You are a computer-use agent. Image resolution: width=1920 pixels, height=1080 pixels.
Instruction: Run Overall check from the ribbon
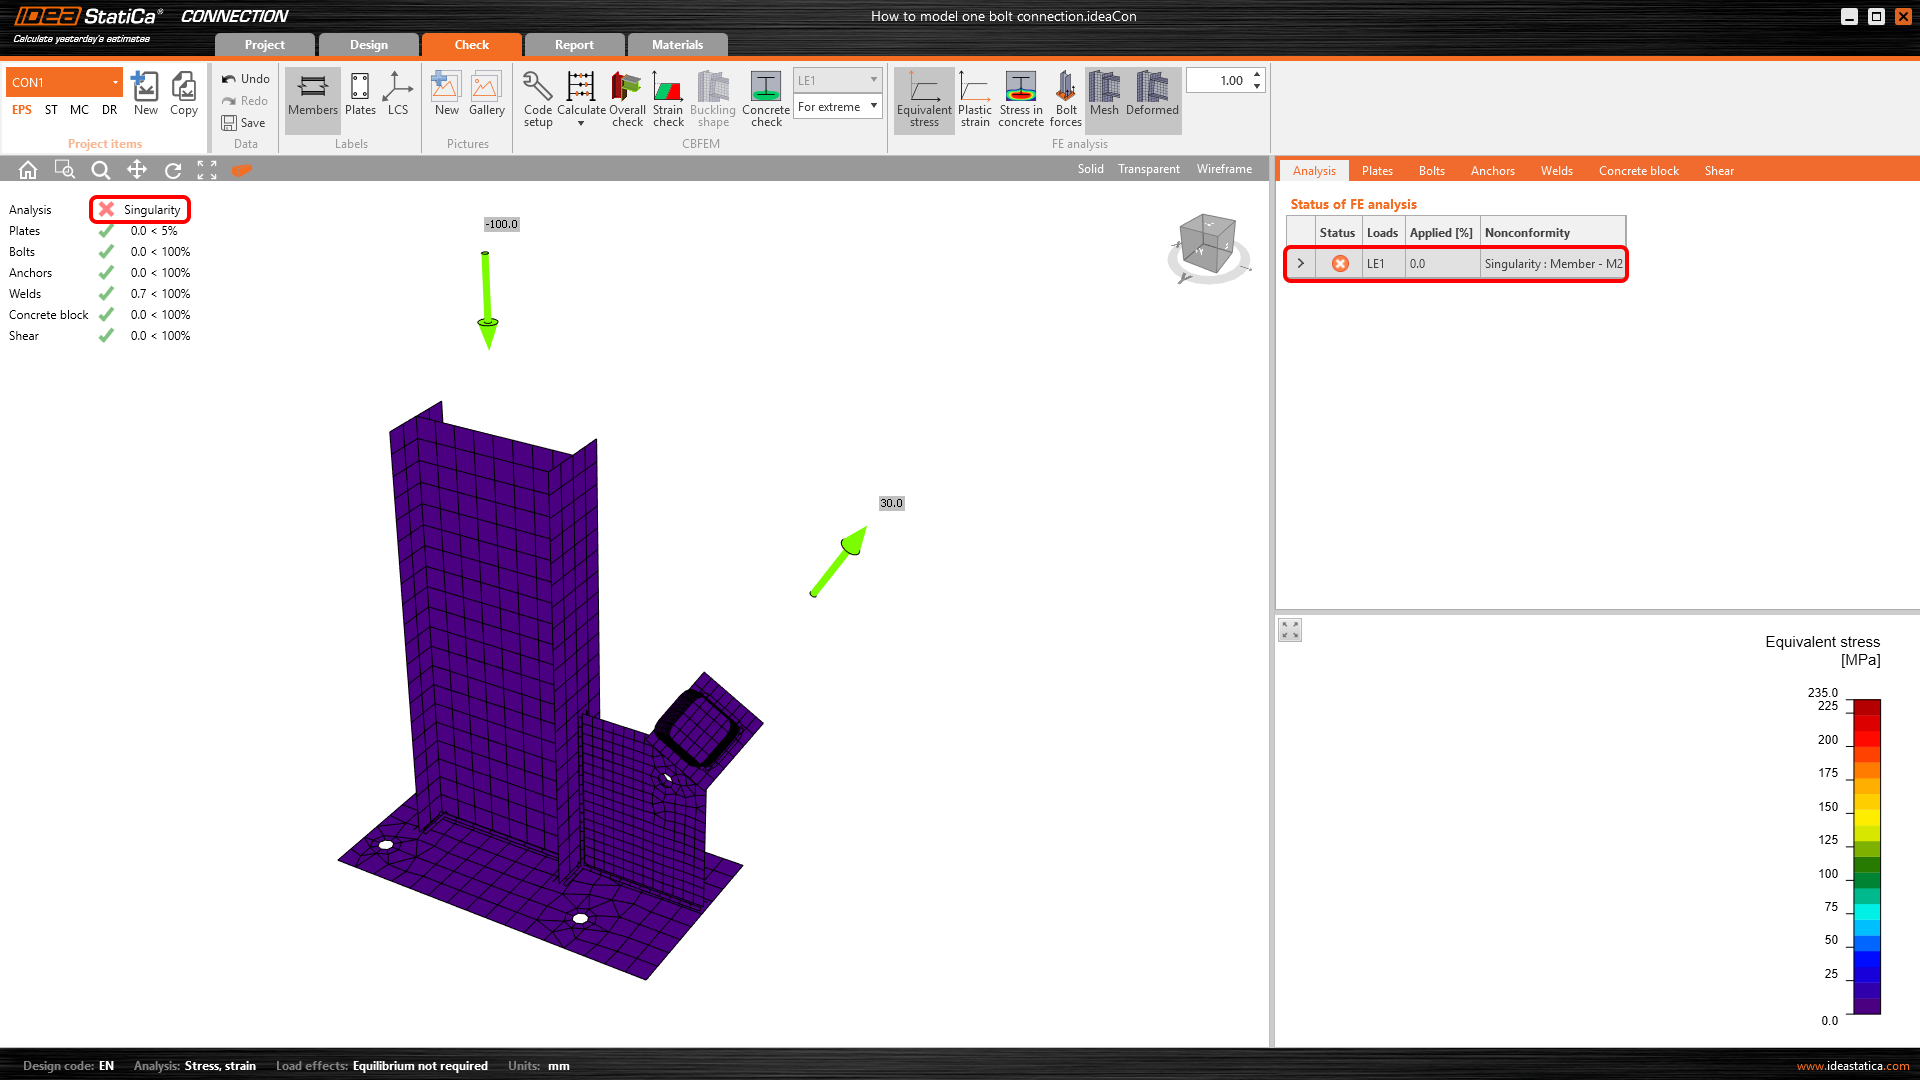tap(627, 98)
